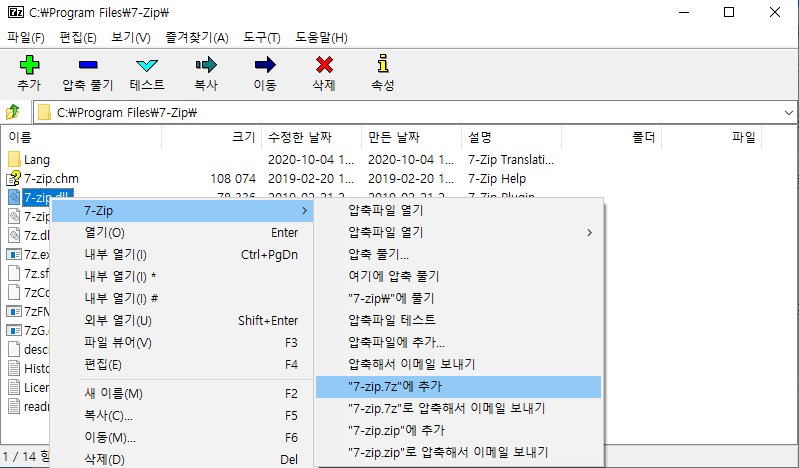Open the 즐겨찾기(A) menu
This screenshot has height=468, width=799.
(x=197, y=37)
